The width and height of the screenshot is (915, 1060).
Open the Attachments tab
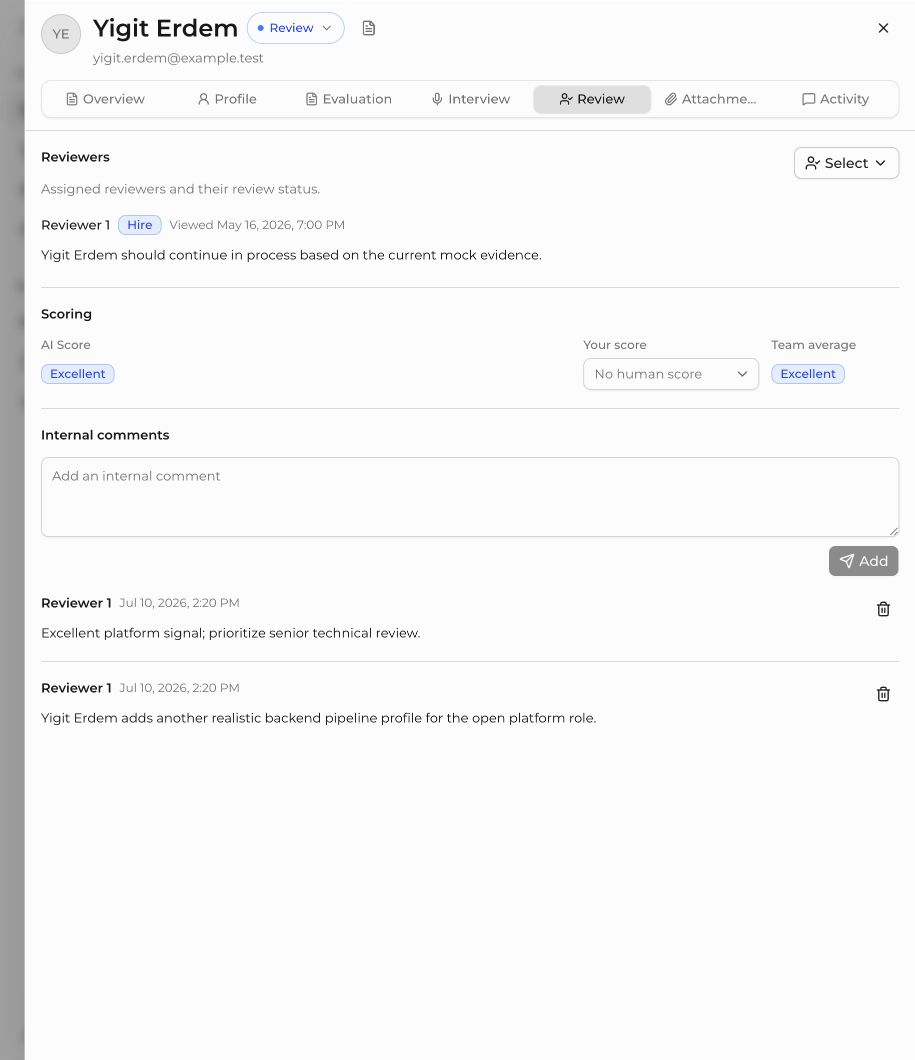[711, 99]
